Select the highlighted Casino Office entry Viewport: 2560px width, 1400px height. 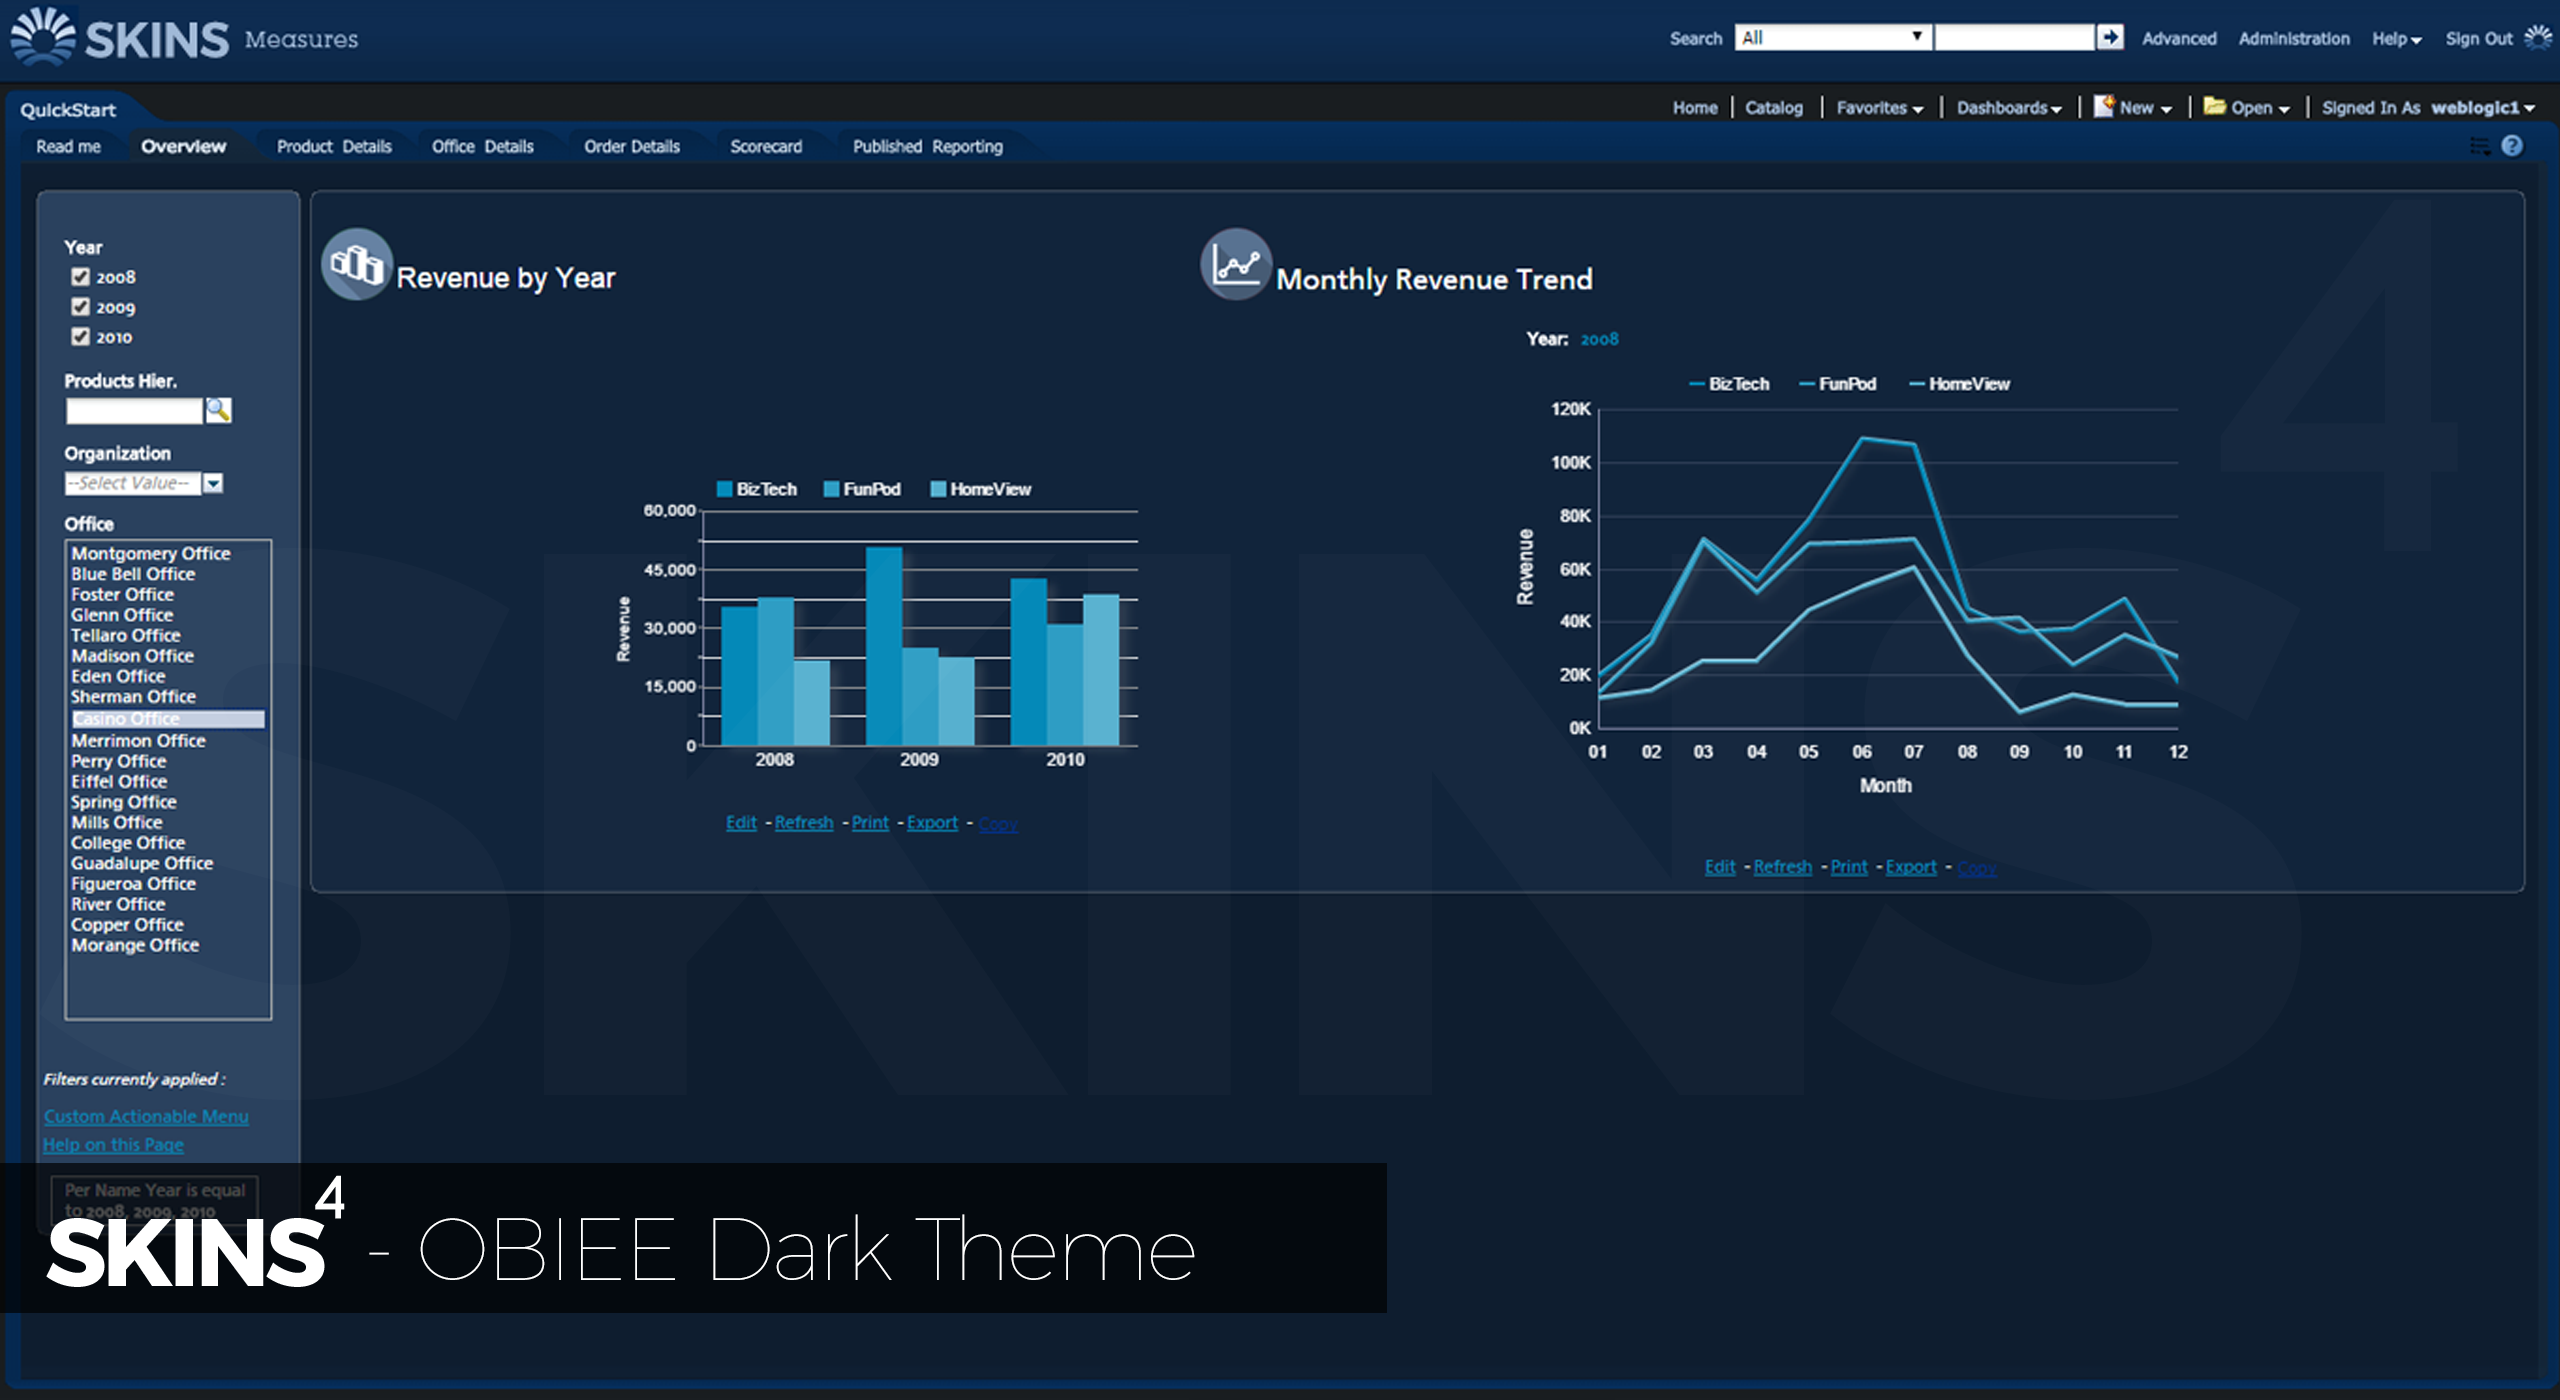(168, 719)
